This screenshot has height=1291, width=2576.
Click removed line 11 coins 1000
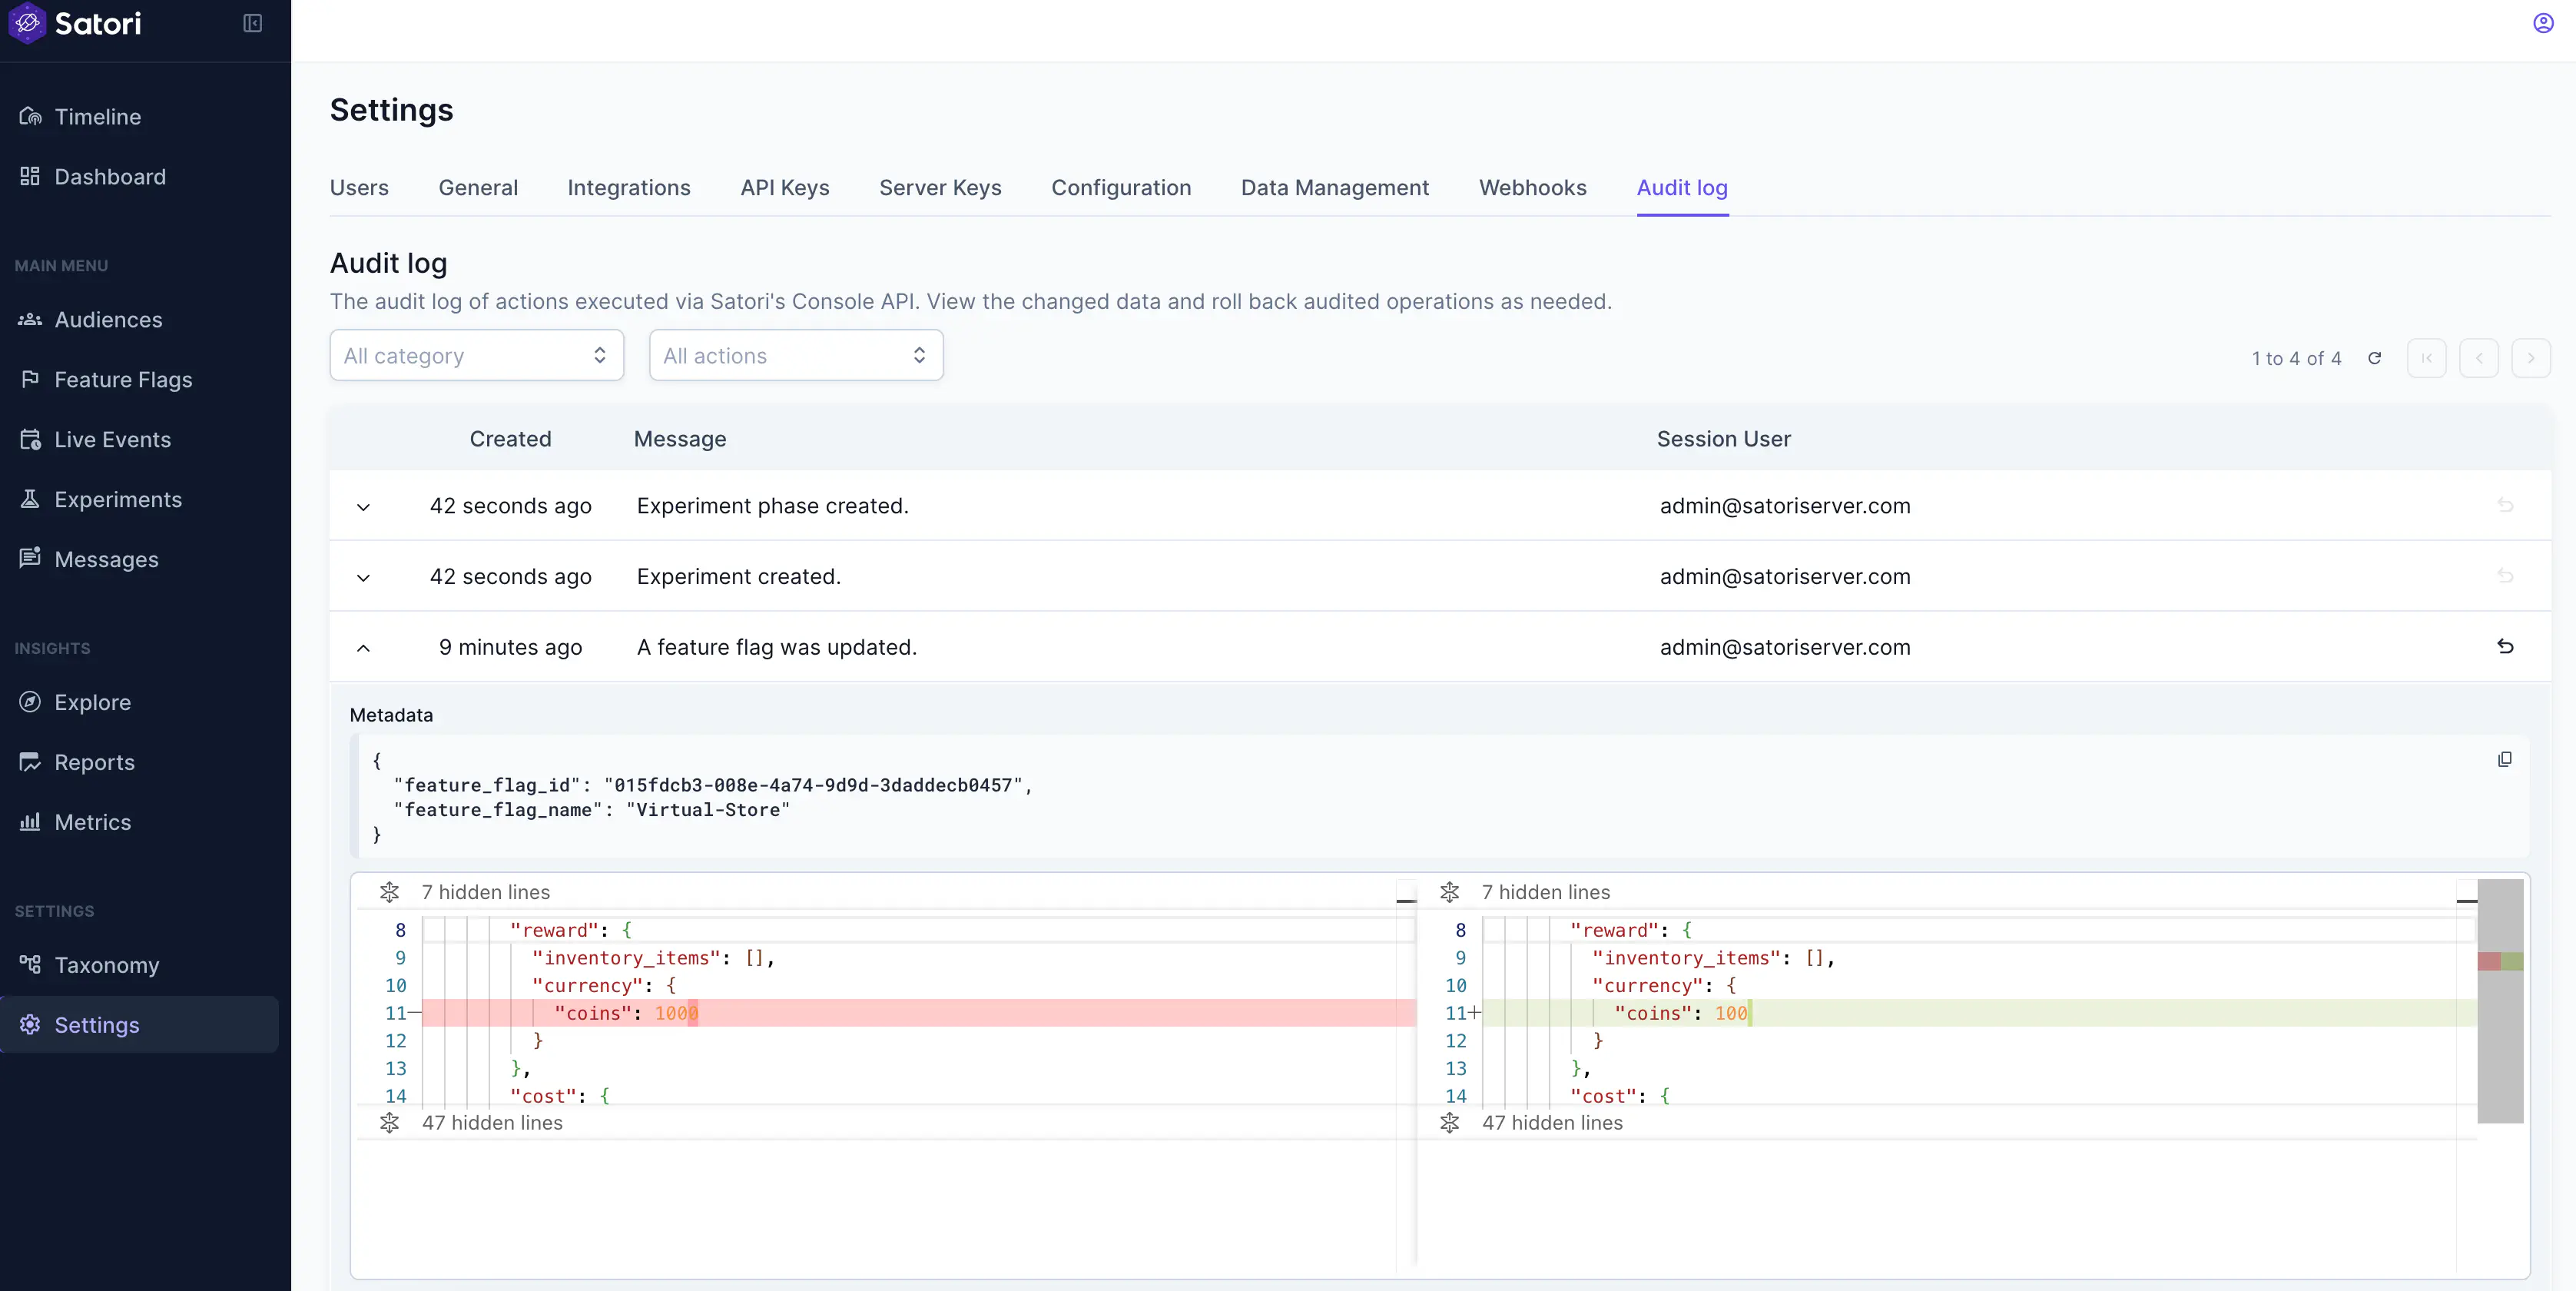click(x=918, y=1013)
